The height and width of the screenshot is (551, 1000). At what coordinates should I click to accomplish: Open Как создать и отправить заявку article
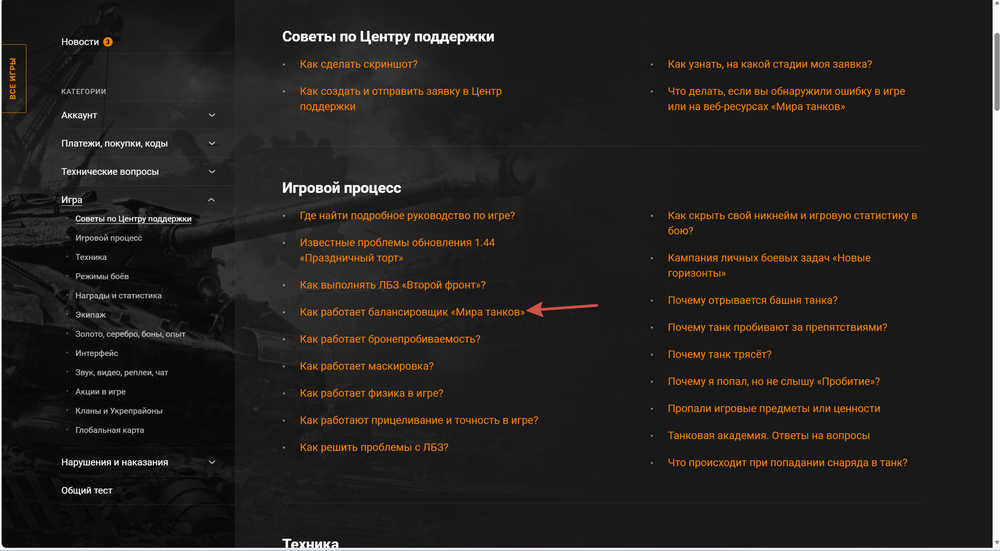[401, 99]
